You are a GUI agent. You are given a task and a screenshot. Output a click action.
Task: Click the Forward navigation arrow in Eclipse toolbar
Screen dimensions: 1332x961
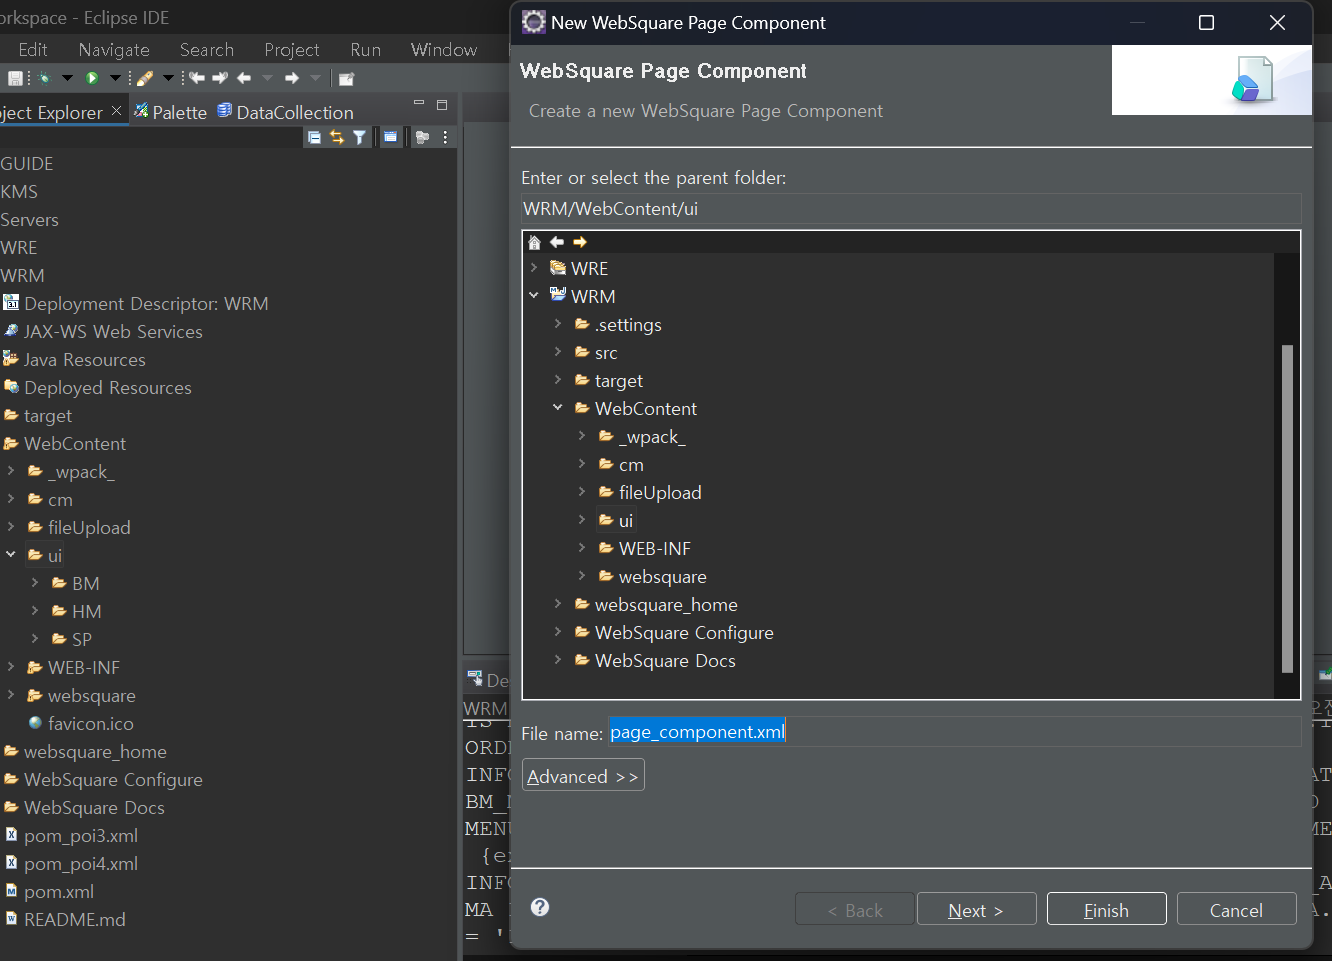point(292,78)
